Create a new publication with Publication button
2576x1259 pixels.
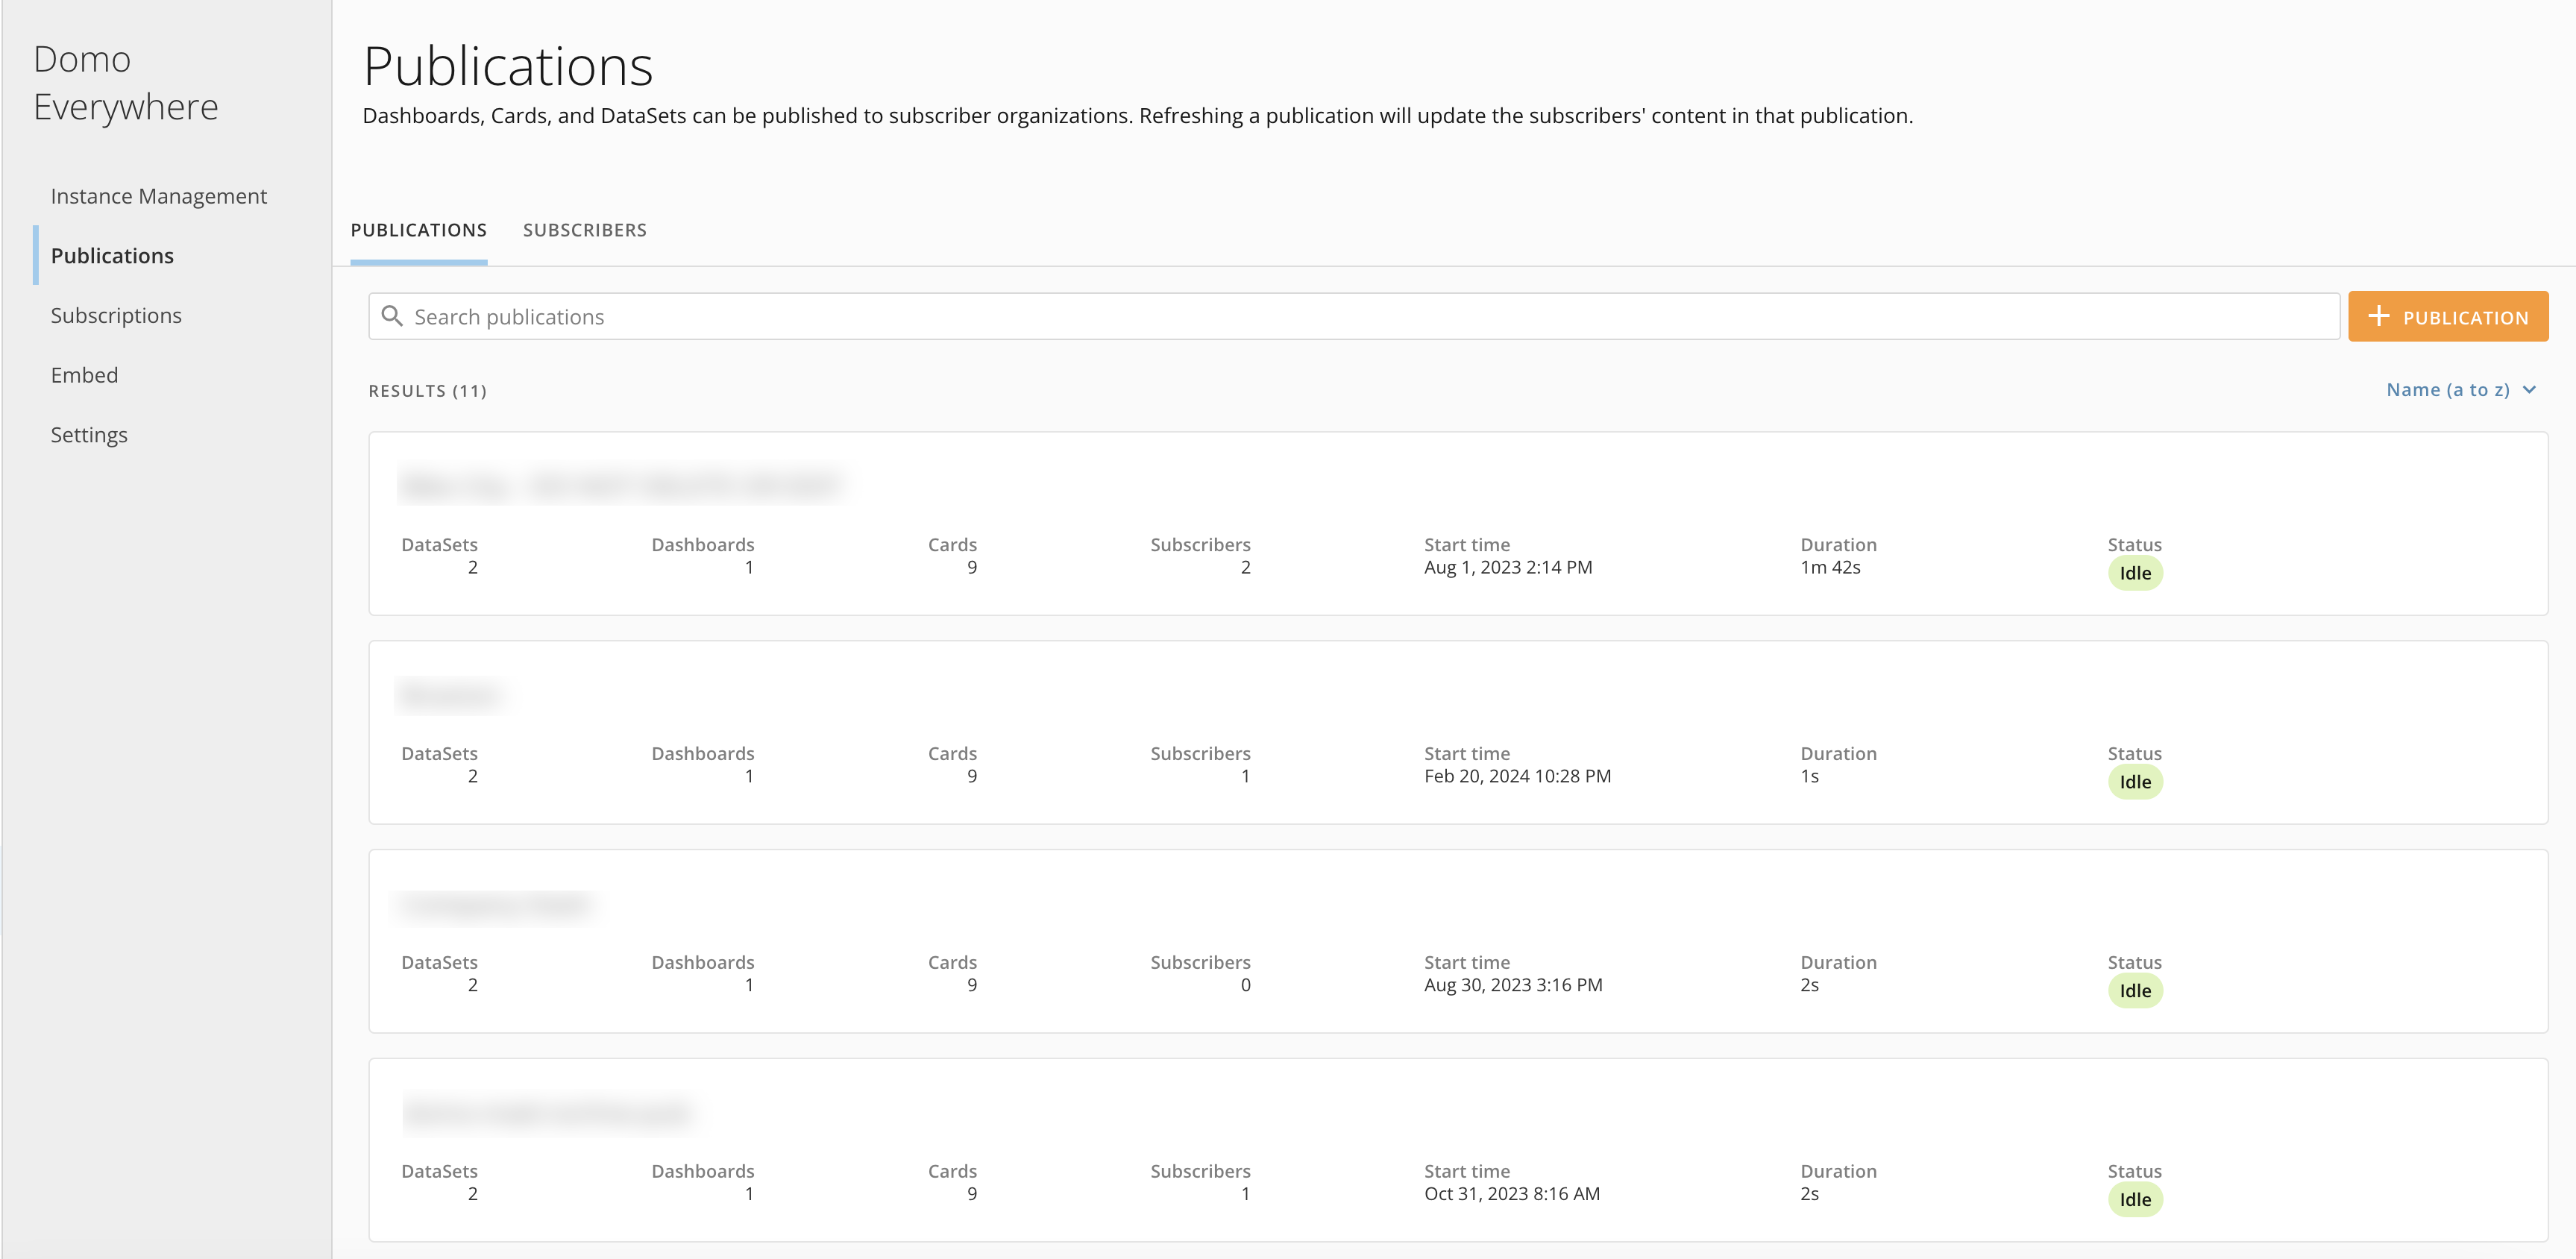tap(2447, 316)
